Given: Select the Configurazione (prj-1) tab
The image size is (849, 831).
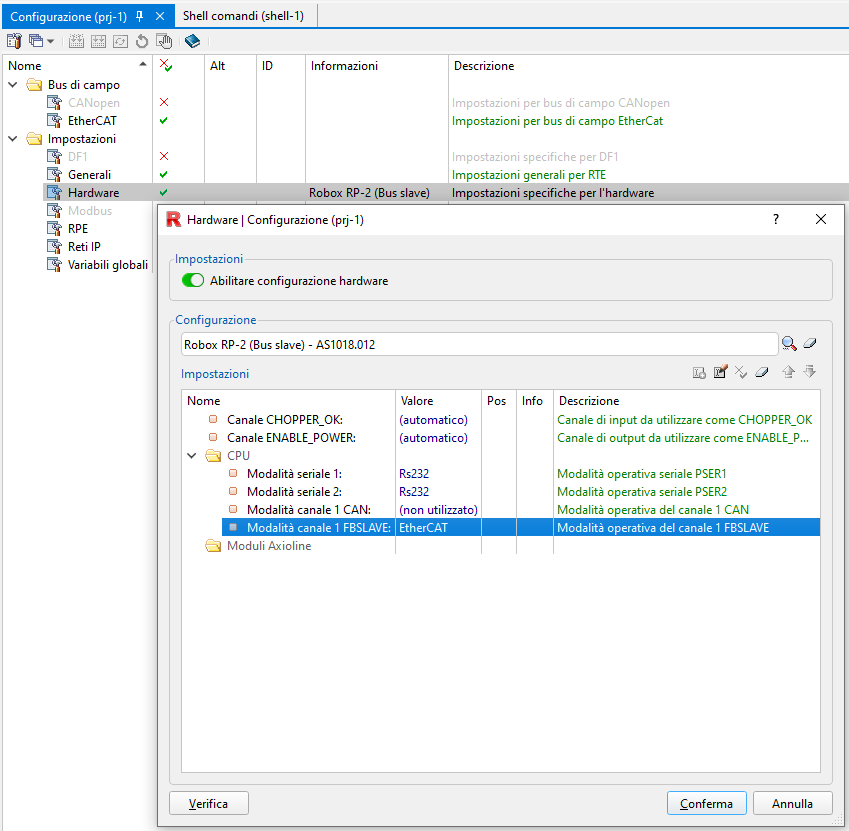Looking at the screenshot, I should [68, 17].
